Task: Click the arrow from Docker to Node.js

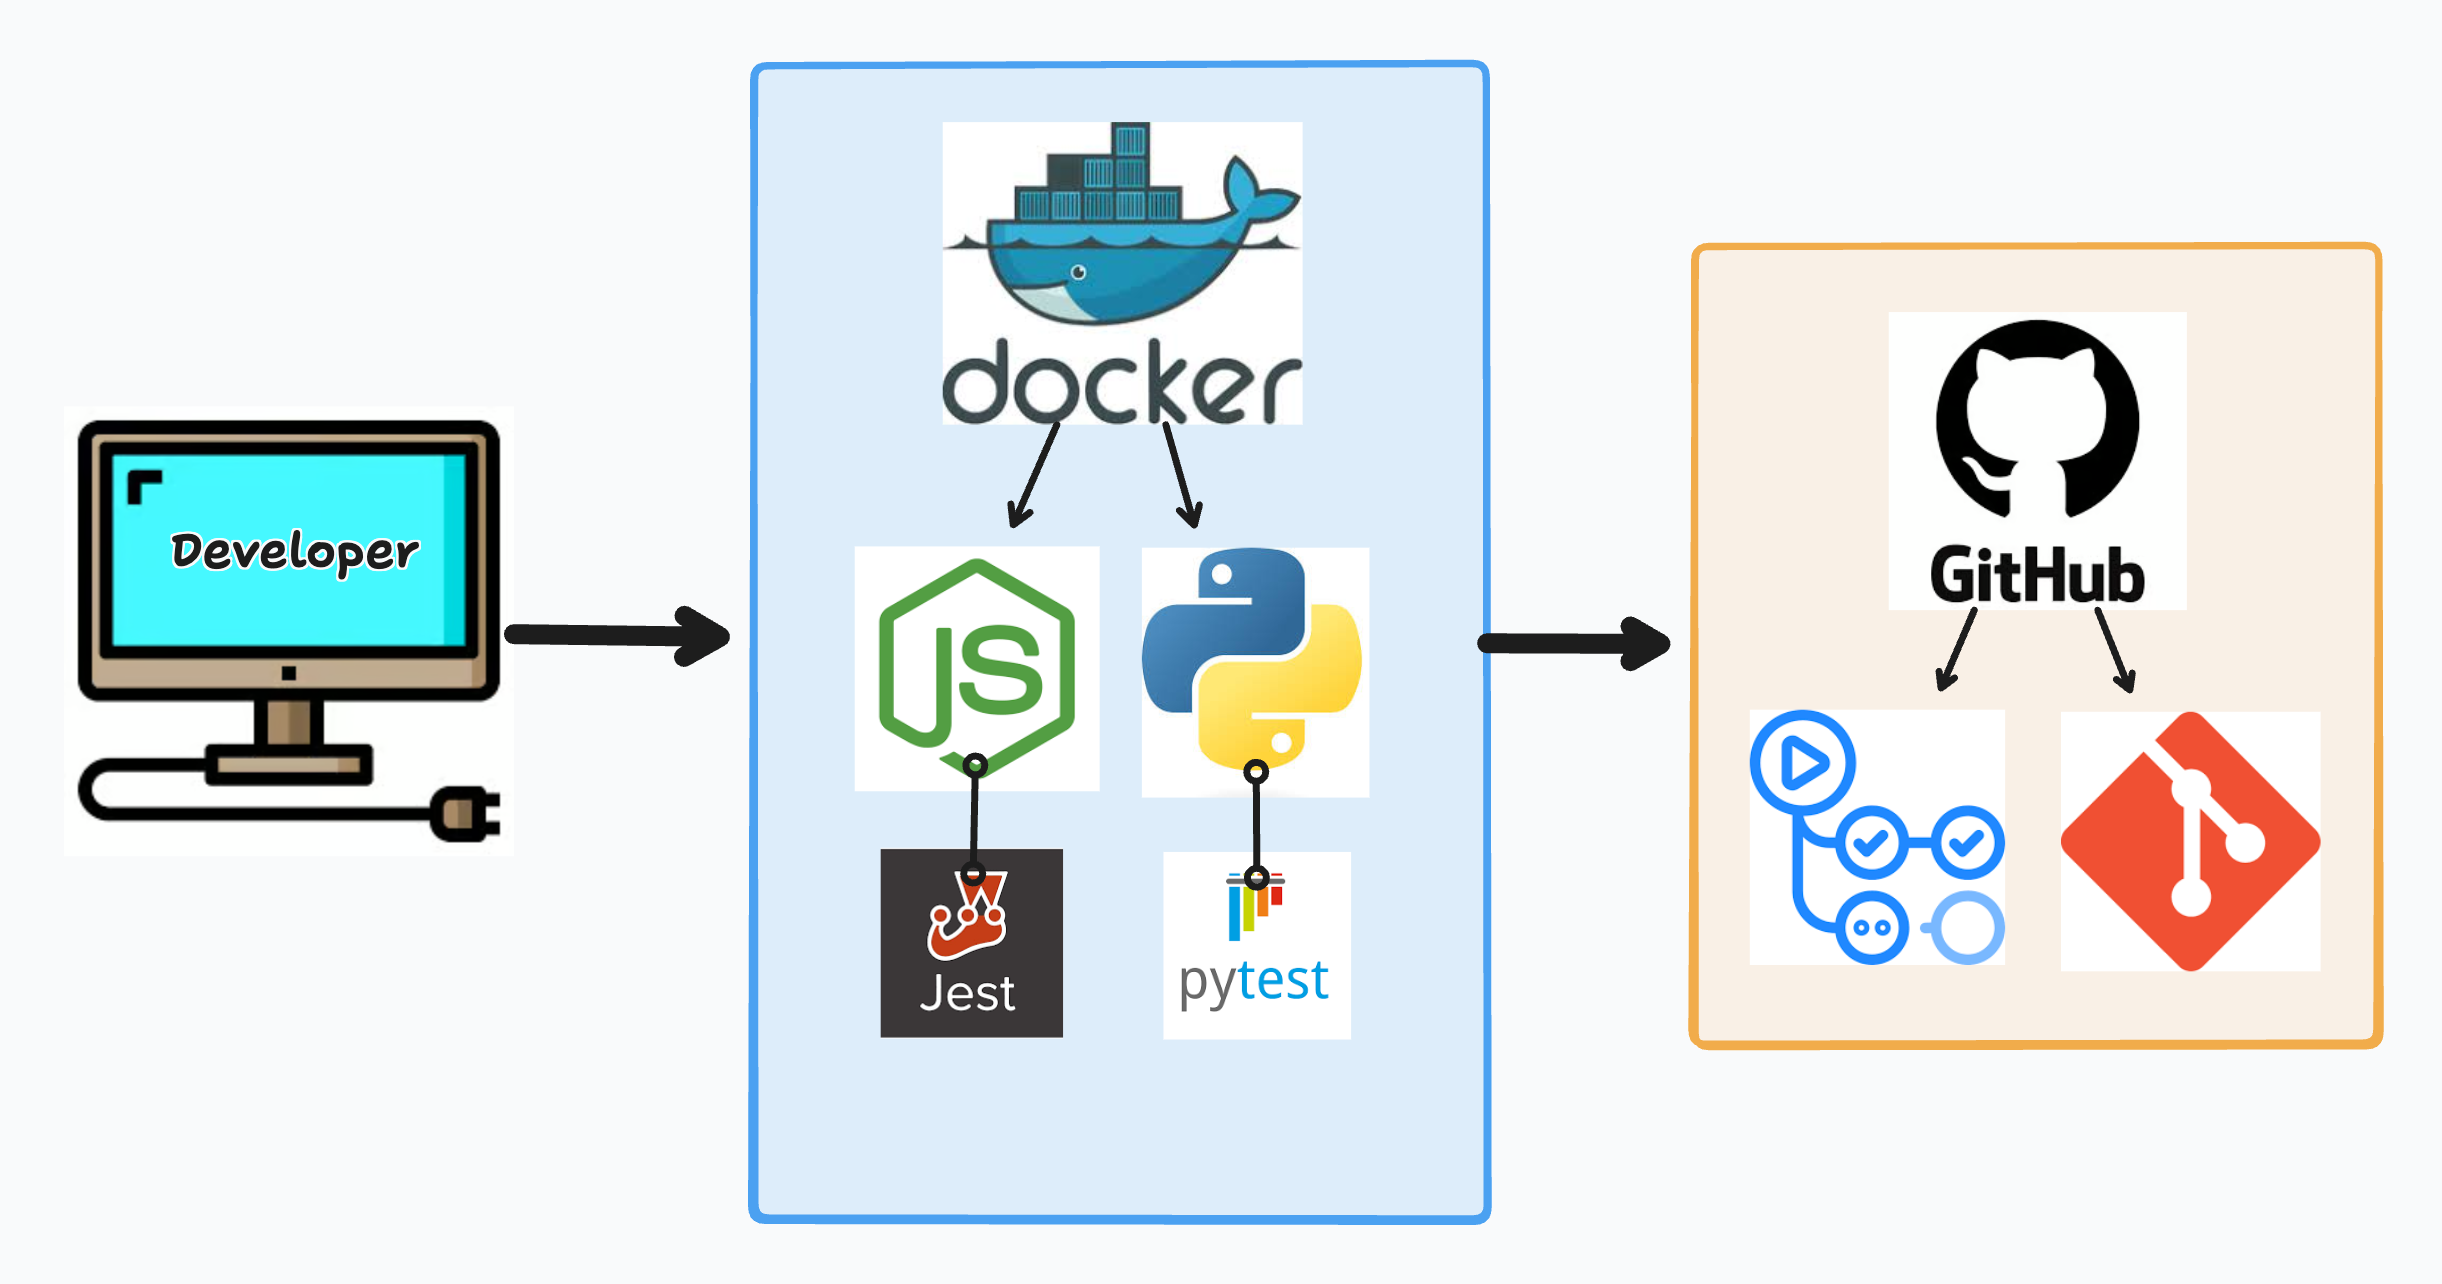Action: [1036, 475]
